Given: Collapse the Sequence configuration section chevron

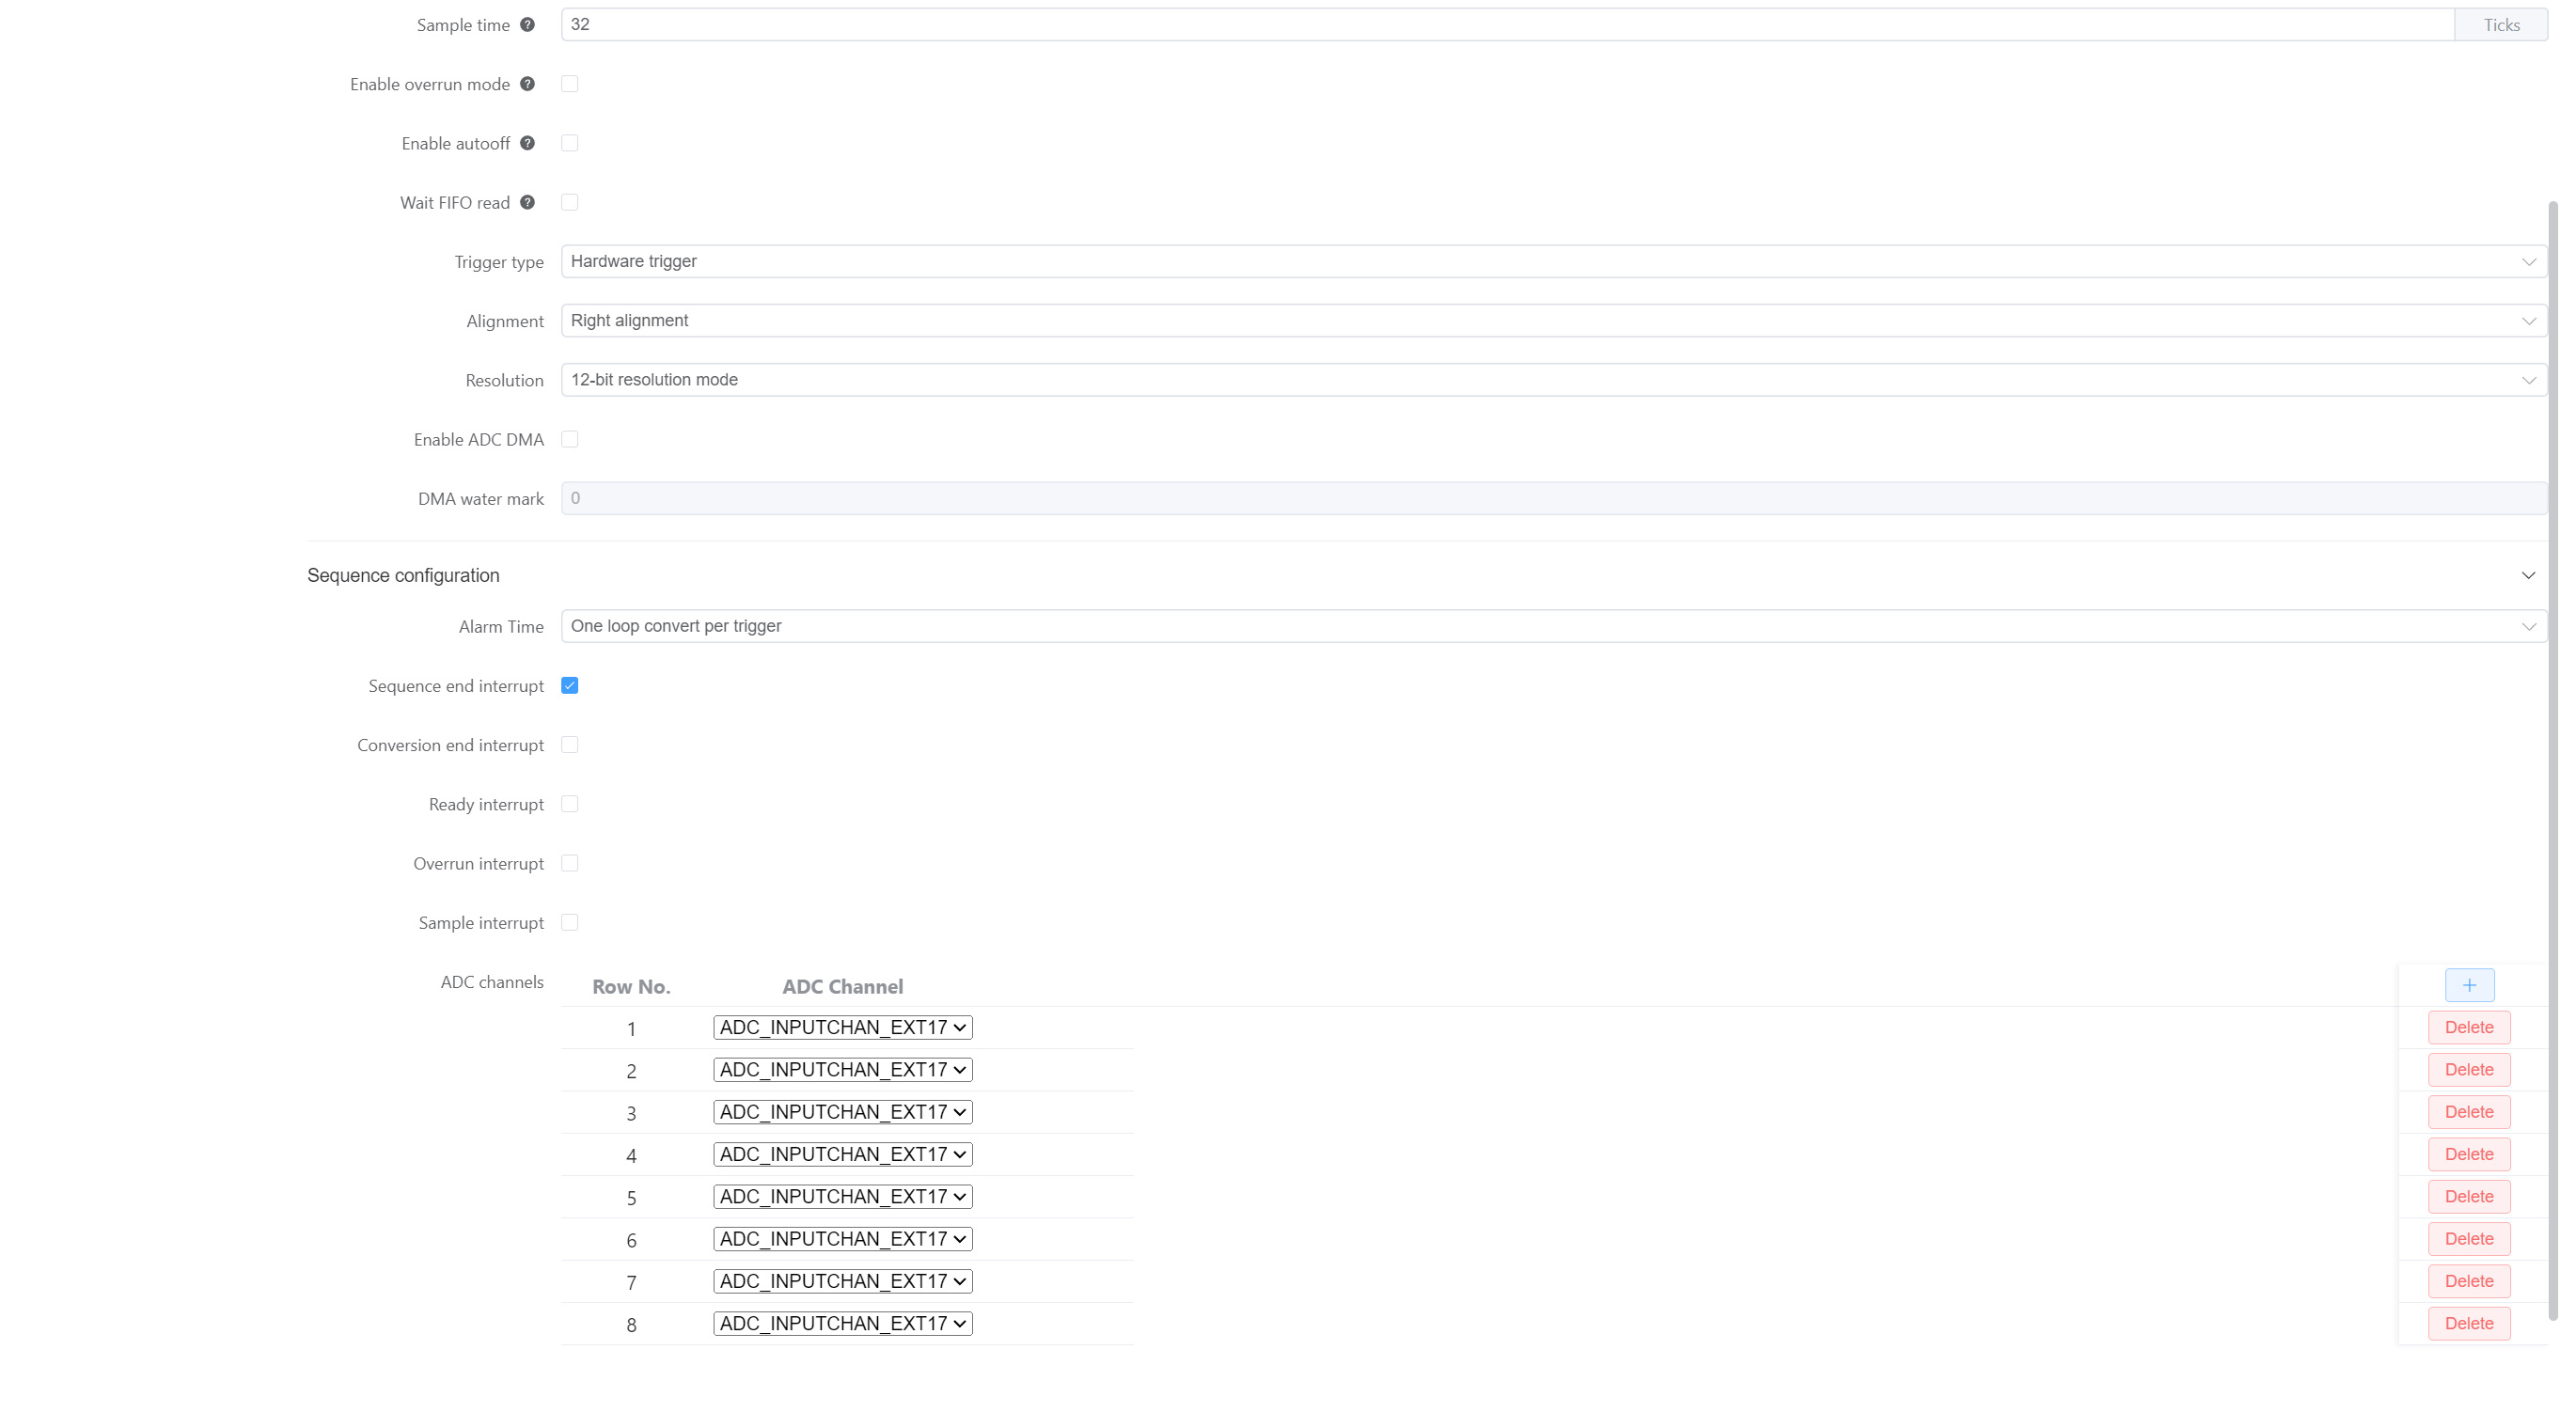Looking at the screenshot, I should [2527, 575].
